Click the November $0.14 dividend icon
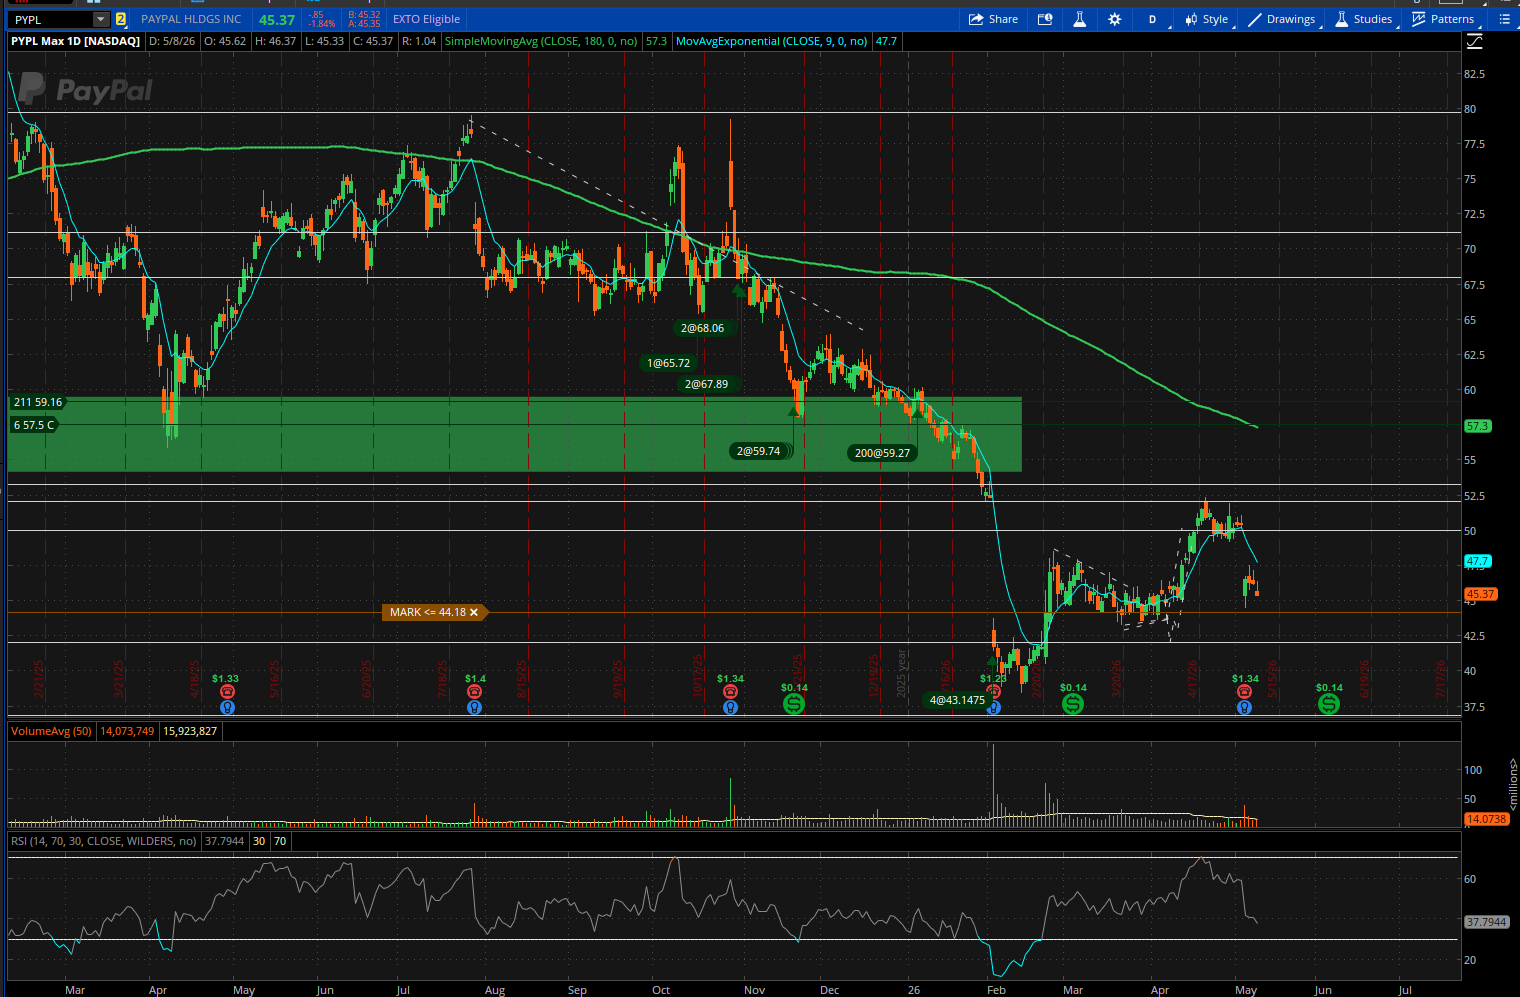Image resolution: width=1520 pixels, height=997 pixels. click(794, 704)
